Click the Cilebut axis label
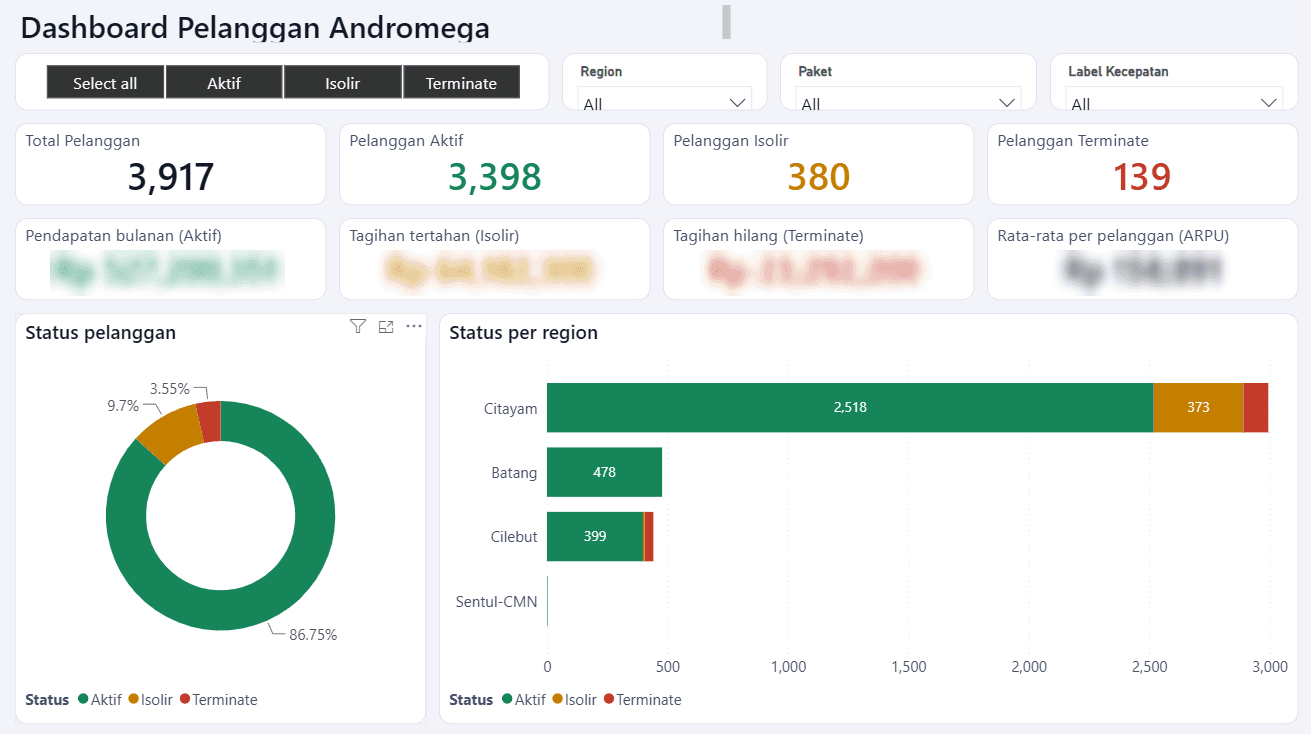This screenshot has width=1311, height=734. [513, 537]
